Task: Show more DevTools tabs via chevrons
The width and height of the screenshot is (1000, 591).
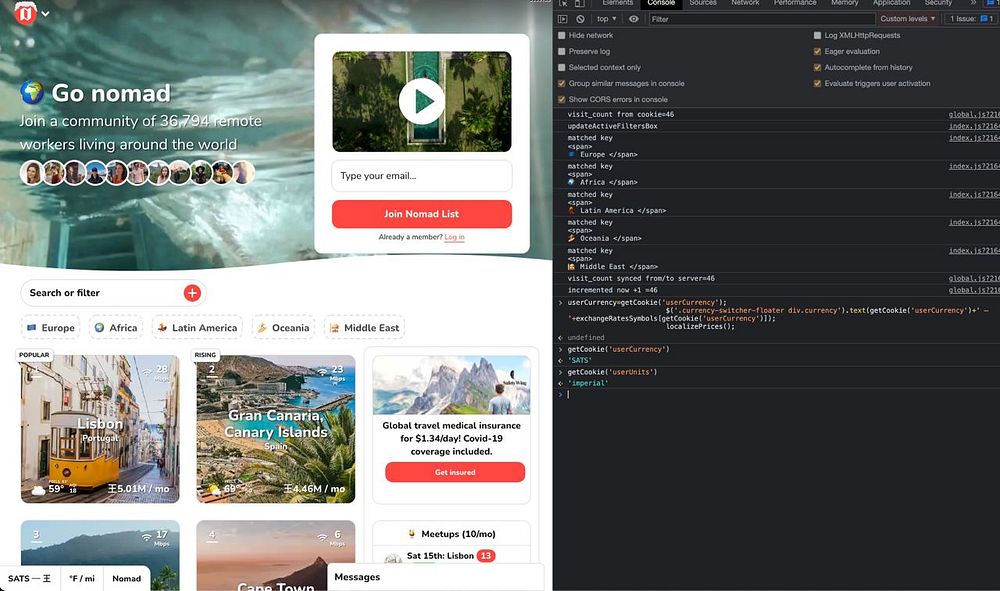Action: coord(973,3)
